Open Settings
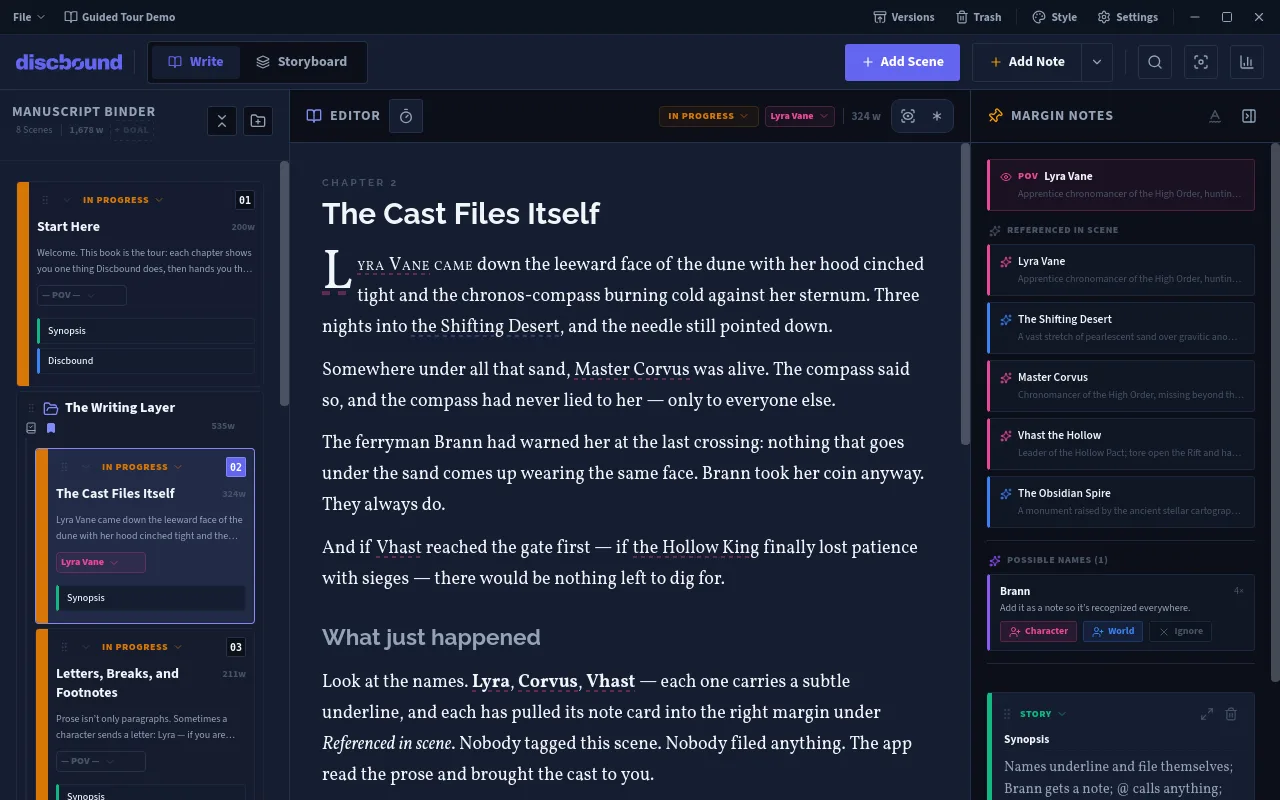Screen dimensions: 1280x800 point(1128,17)
